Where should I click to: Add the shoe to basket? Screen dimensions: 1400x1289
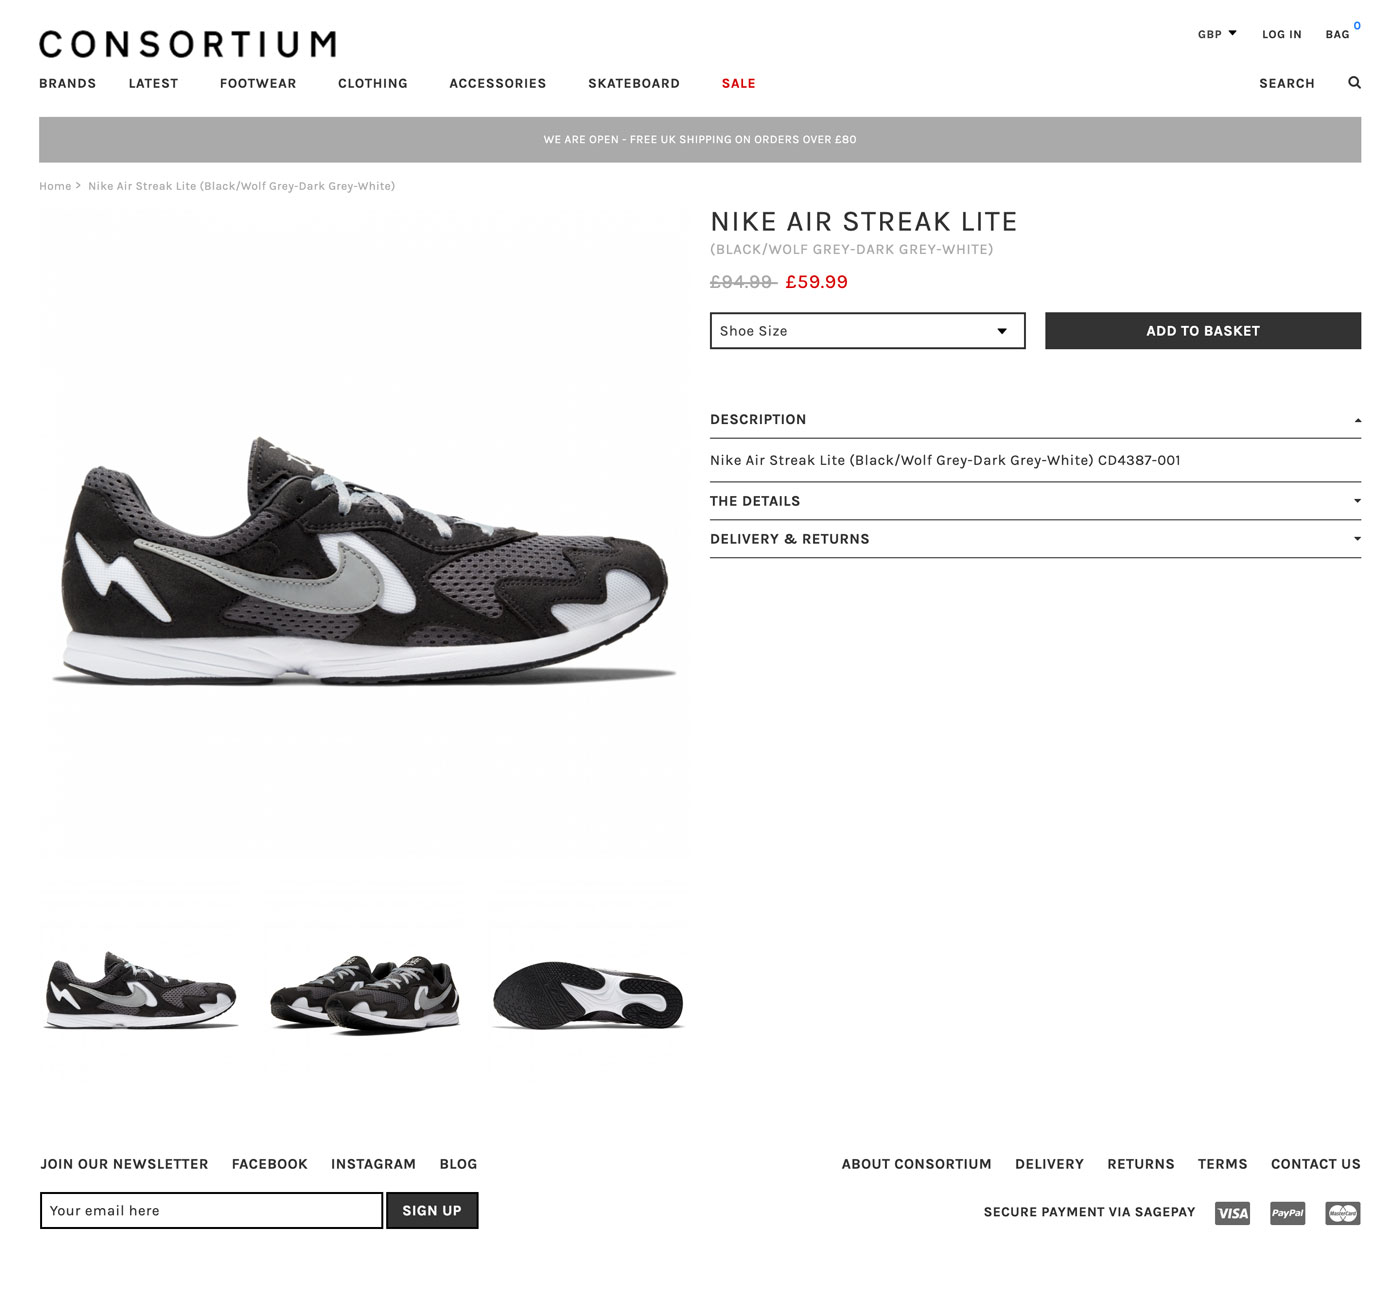pos(1203,331)
